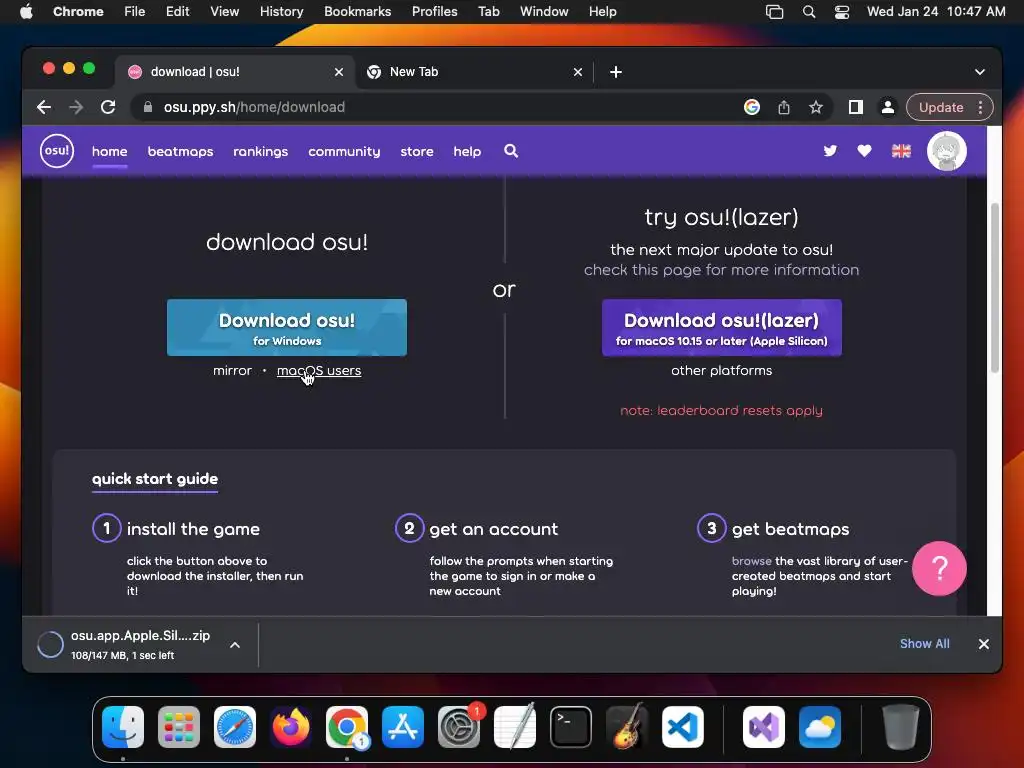This screenshot has height=768, width=1024.
Task: Open the user avatar profile menu
Action: [946, 151]
